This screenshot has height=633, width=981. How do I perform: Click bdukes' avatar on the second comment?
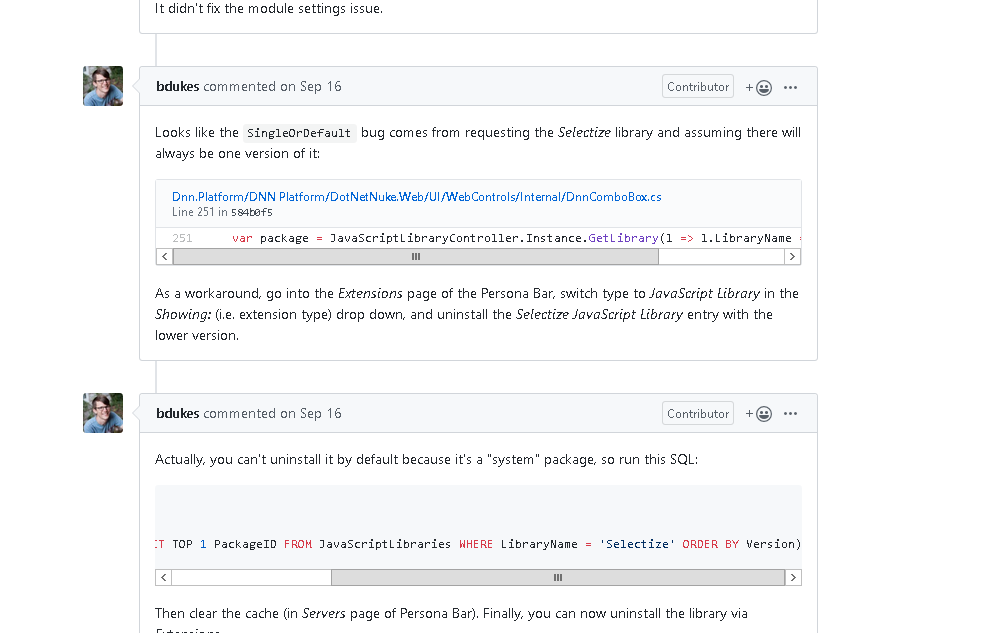[102, 412]
